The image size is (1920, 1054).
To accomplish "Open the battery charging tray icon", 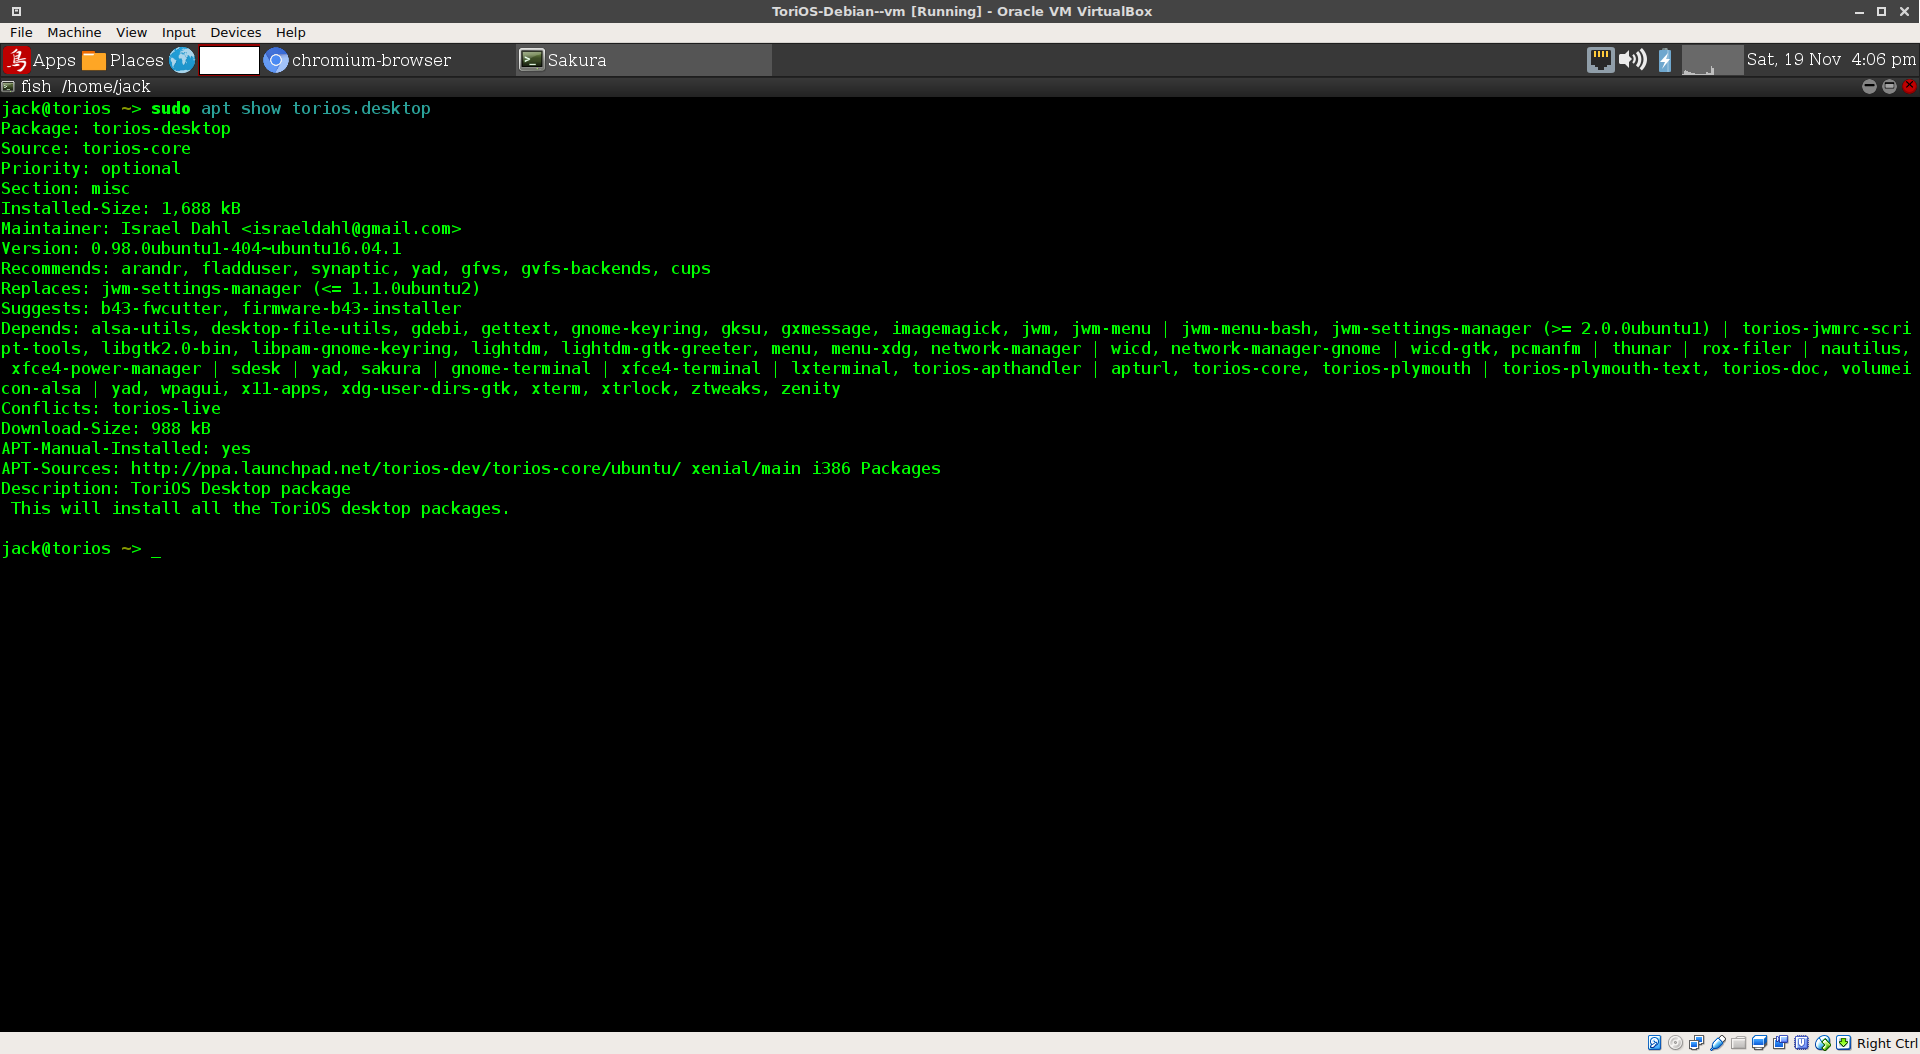I will [x=1665, y=60].
